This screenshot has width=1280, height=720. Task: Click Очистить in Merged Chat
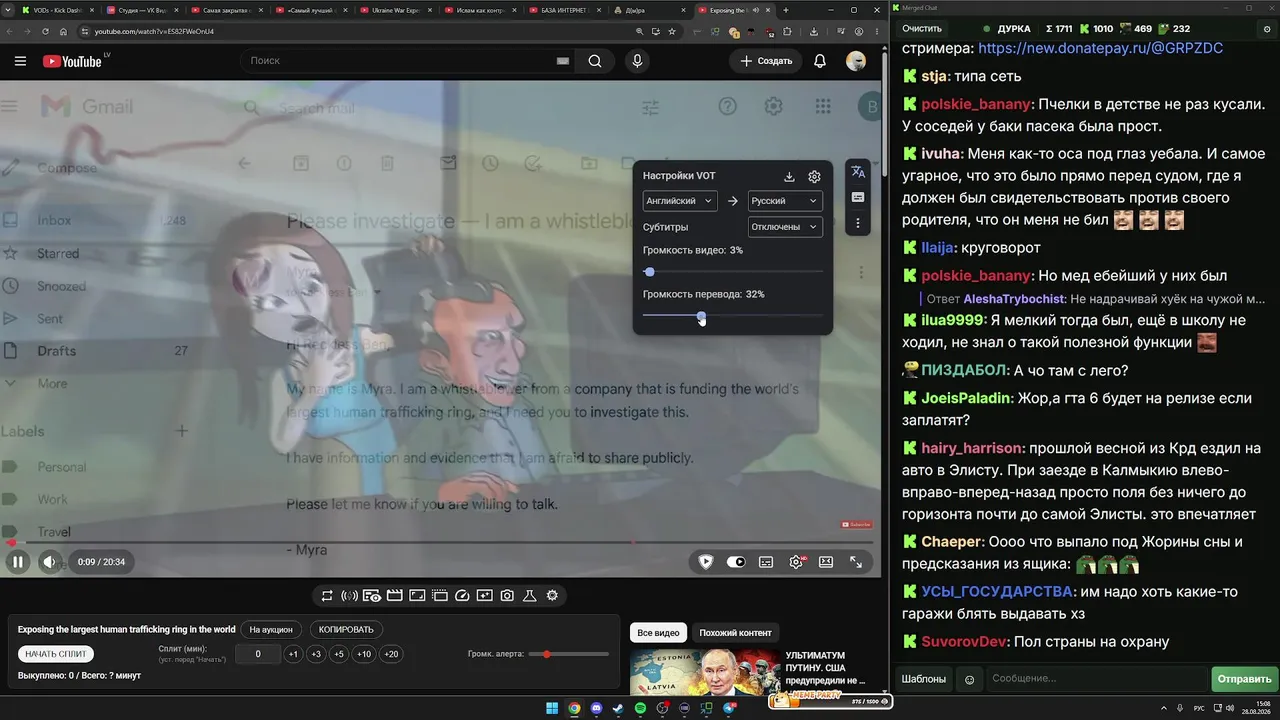point(922,29)
